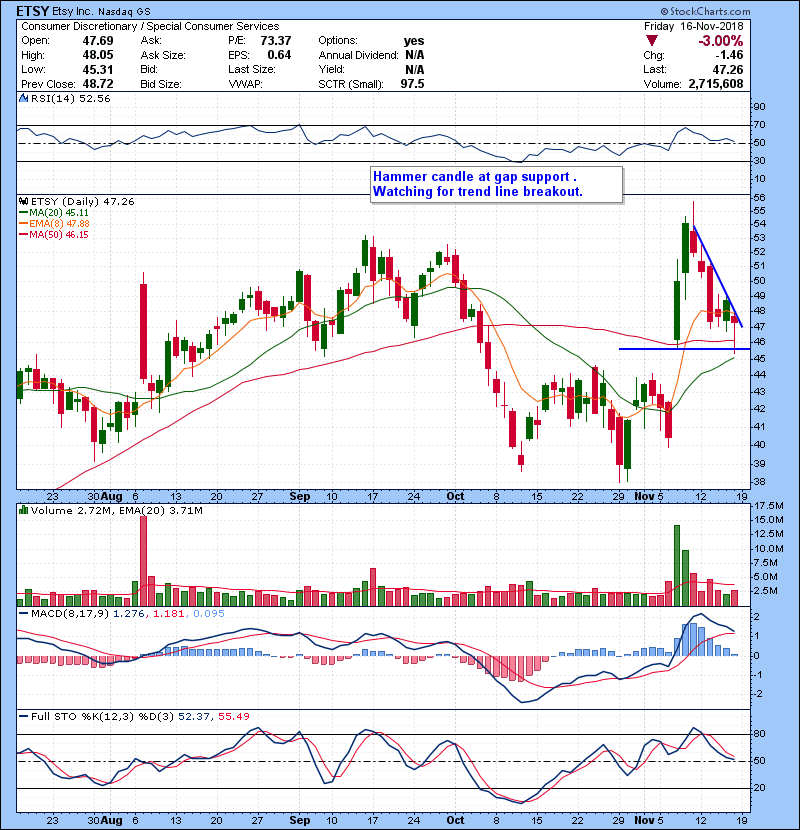The height and width of the screenshot is (830, 800).
Task: Click the blue descending trend line
Action: 718,276
